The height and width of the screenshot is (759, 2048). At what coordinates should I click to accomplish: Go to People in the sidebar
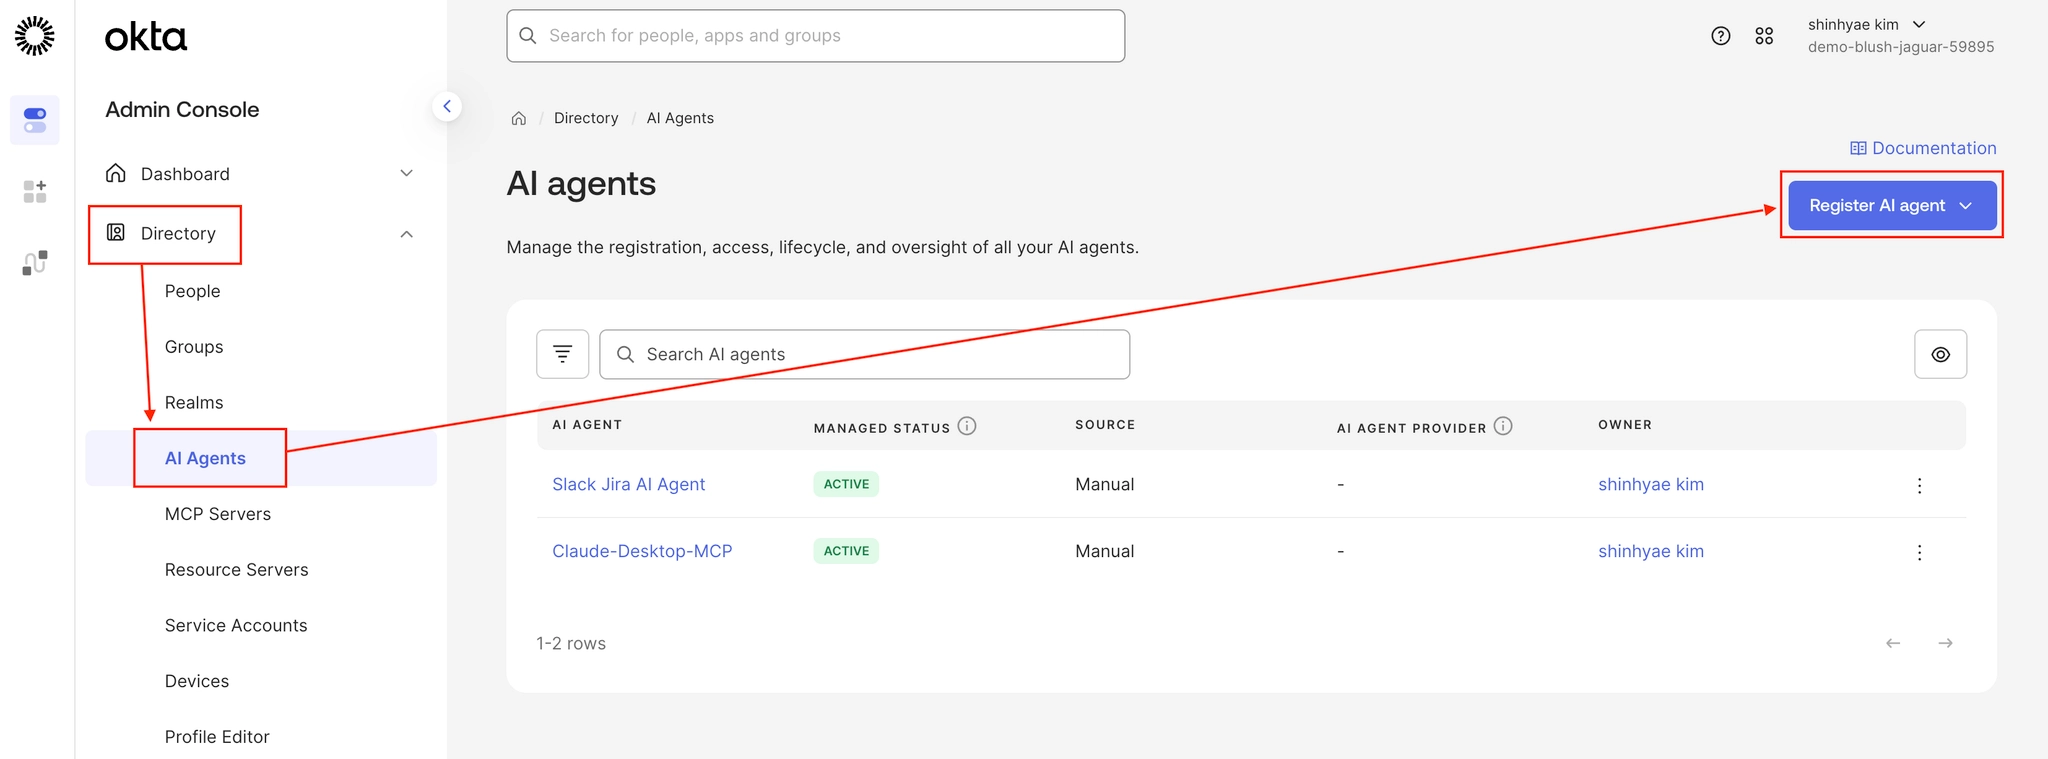(193, 291)
